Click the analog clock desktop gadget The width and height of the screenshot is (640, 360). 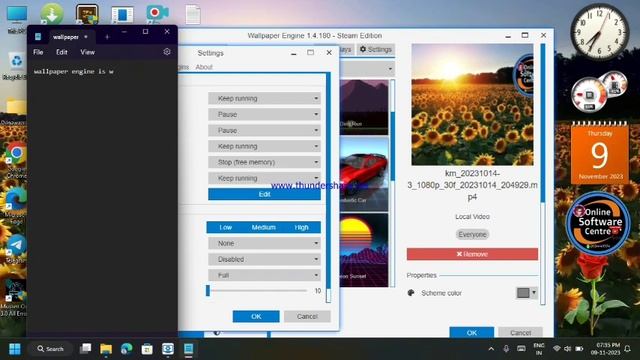click(600, 31)
